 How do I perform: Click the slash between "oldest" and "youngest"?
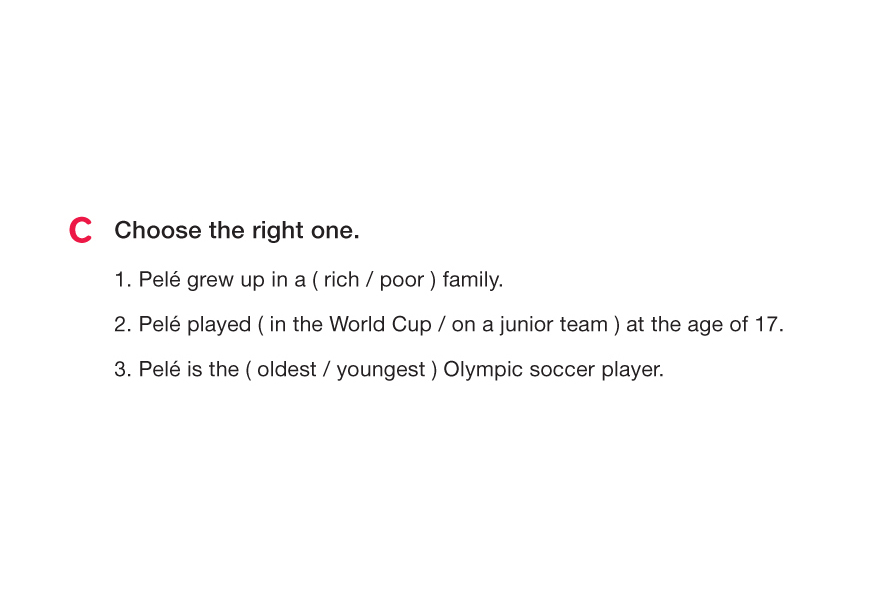326,370
